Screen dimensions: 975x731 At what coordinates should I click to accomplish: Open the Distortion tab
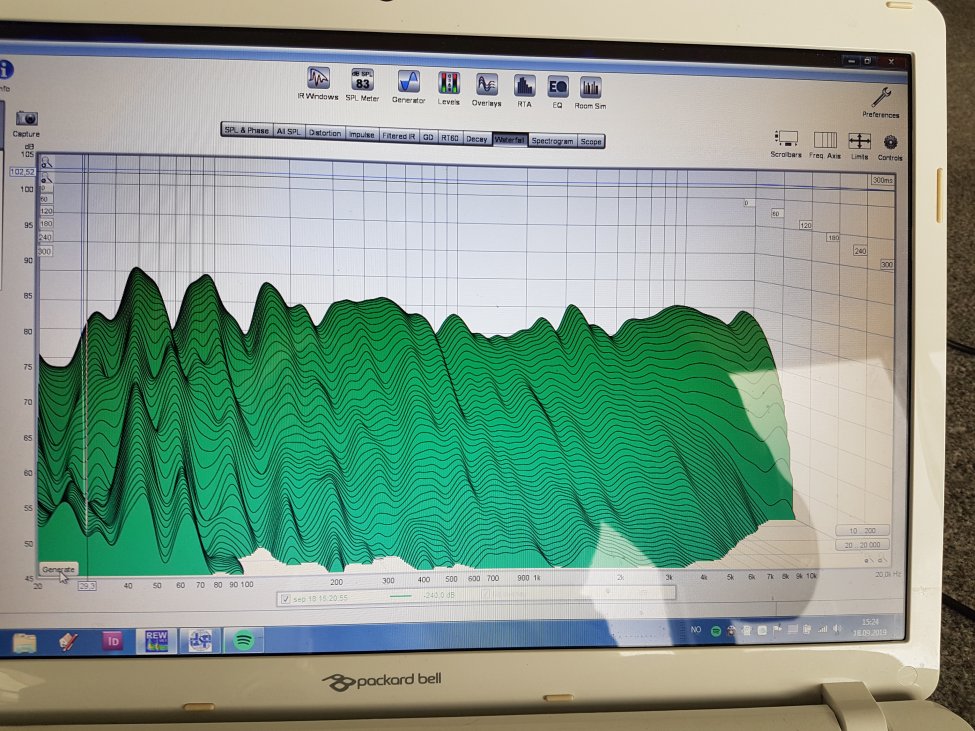point(325,133)
